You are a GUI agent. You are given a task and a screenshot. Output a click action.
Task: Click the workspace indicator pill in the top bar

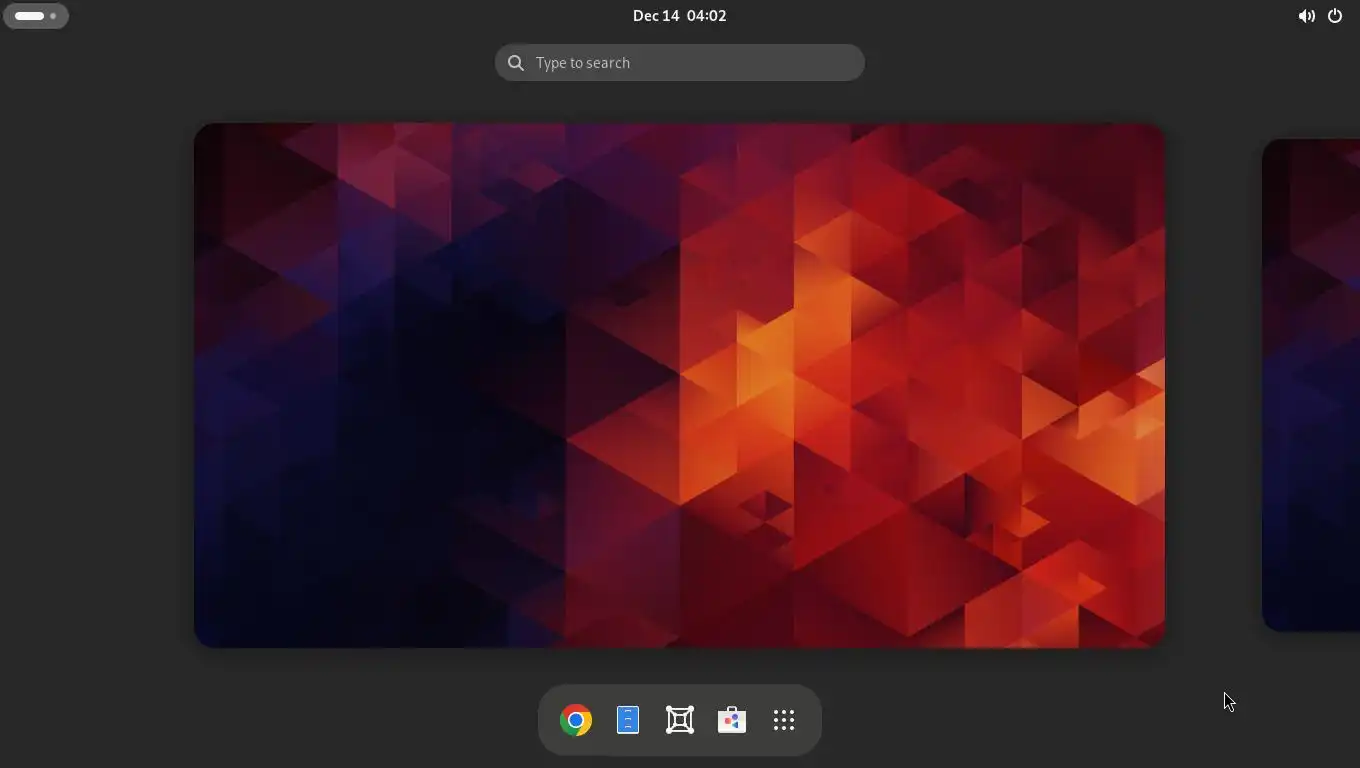(36, 16)
